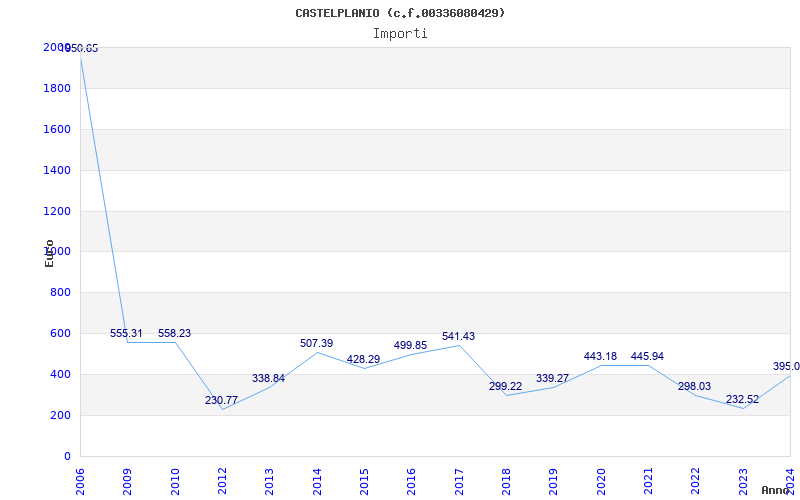Click data label 299.22
This screenshot has height=500, width=800.
pyautogui.click(x=506, y=386)
